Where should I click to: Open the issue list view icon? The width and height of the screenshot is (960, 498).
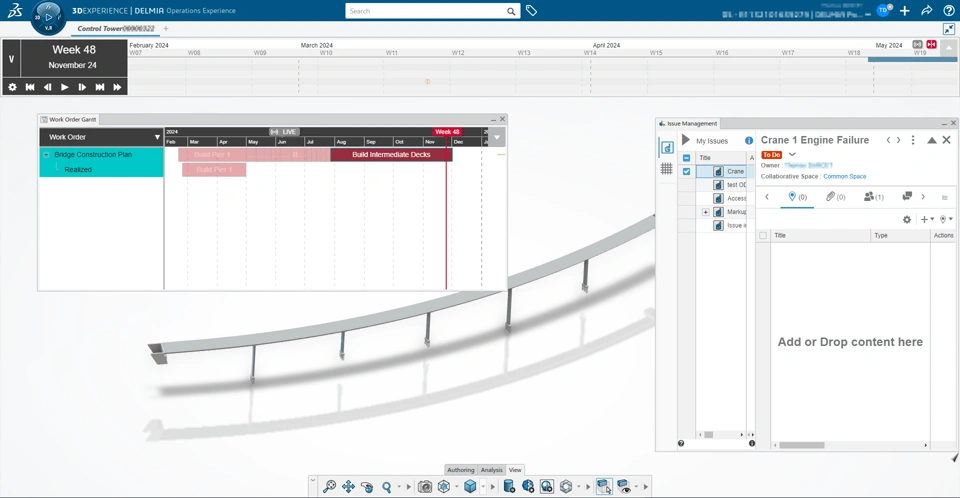tap(667, 148)
